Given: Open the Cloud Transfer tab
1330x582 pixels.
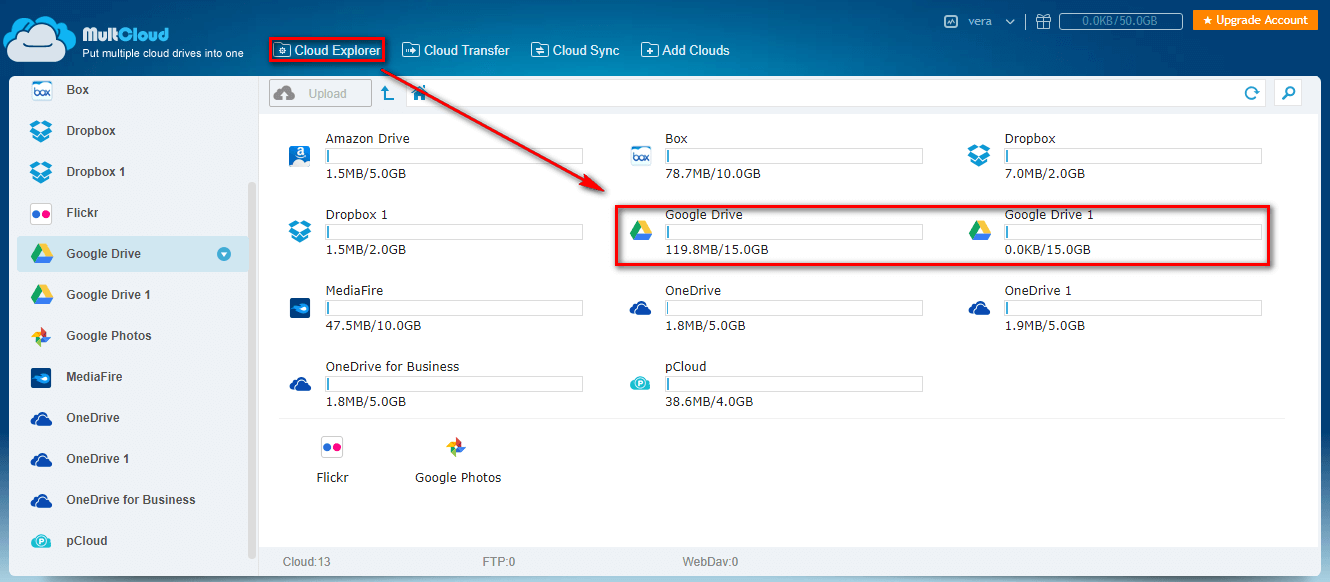Looking at the screenshot, I should [456, 50].
